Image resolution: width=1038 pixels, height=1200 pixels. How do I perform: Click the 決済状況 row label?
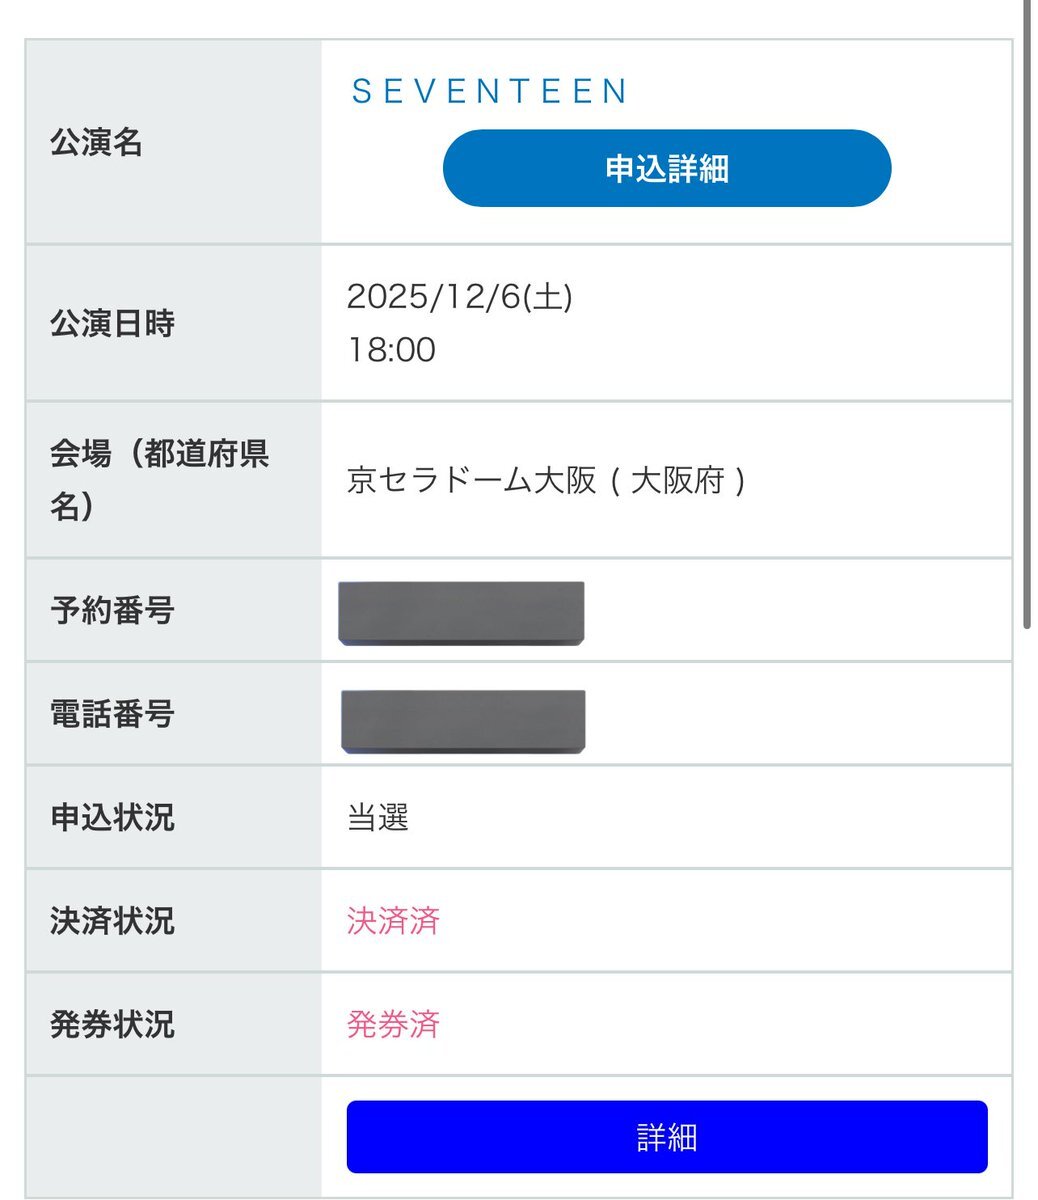click(x=112, y=921)
